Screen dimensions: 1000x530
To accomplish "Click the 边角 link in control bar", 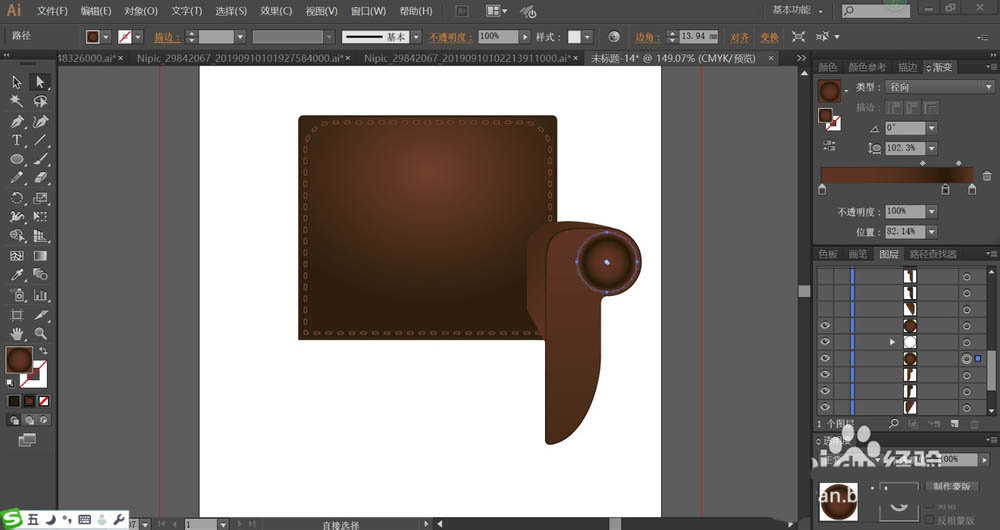I will tap(647, 37).
